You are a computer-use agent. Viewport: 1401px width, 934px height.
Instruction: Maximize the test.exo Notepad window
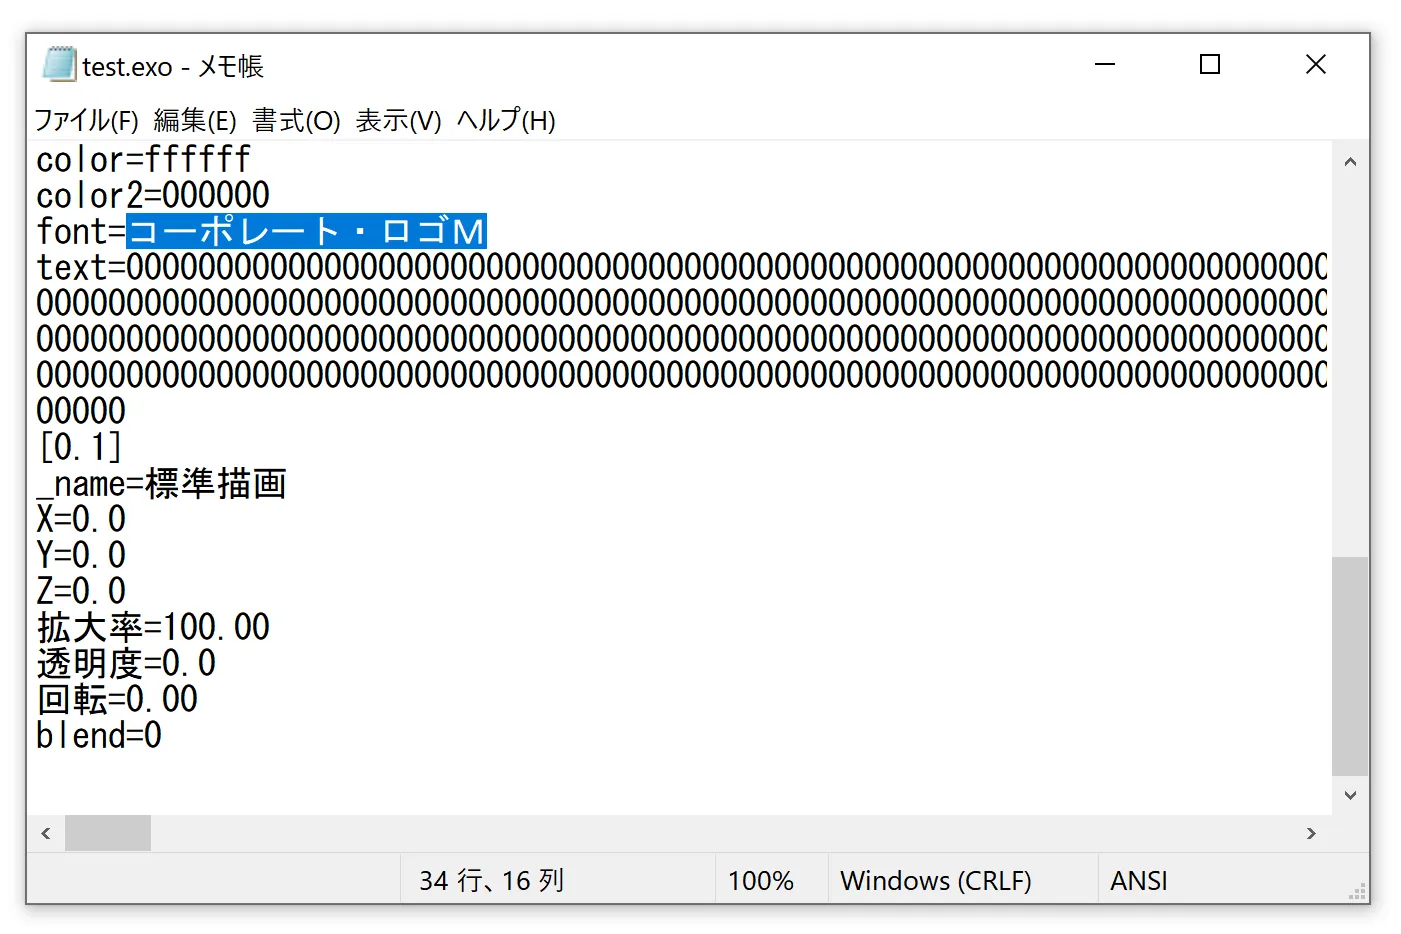click(1210, 65)
